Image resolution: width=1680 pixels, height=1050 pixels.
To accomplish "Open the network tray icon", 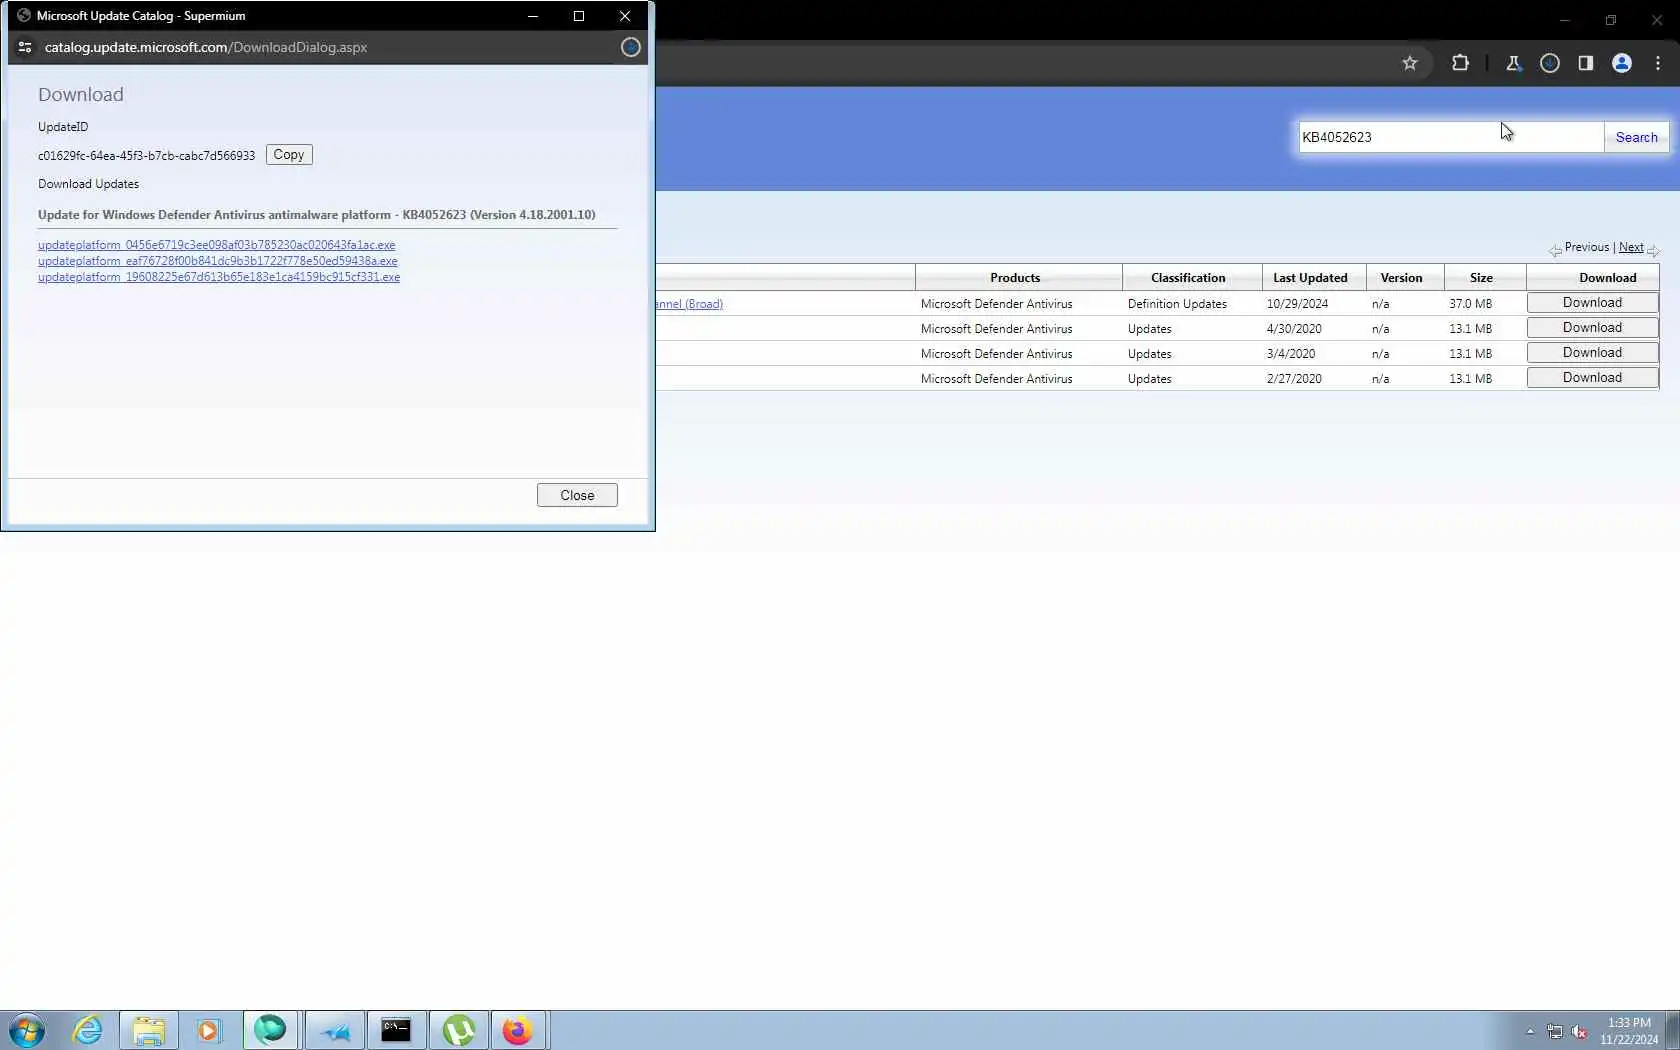I will tap(1555, 1031).
